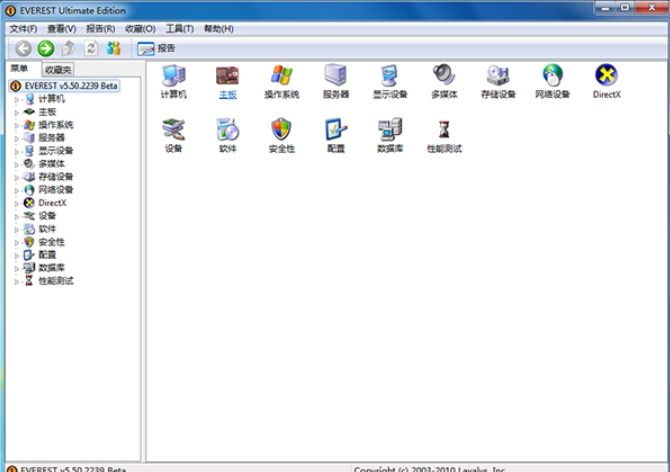The height and width of the screenshot is (472, 670).
Task: Select 设备 in the tree
Action: (x=47, y=216)
